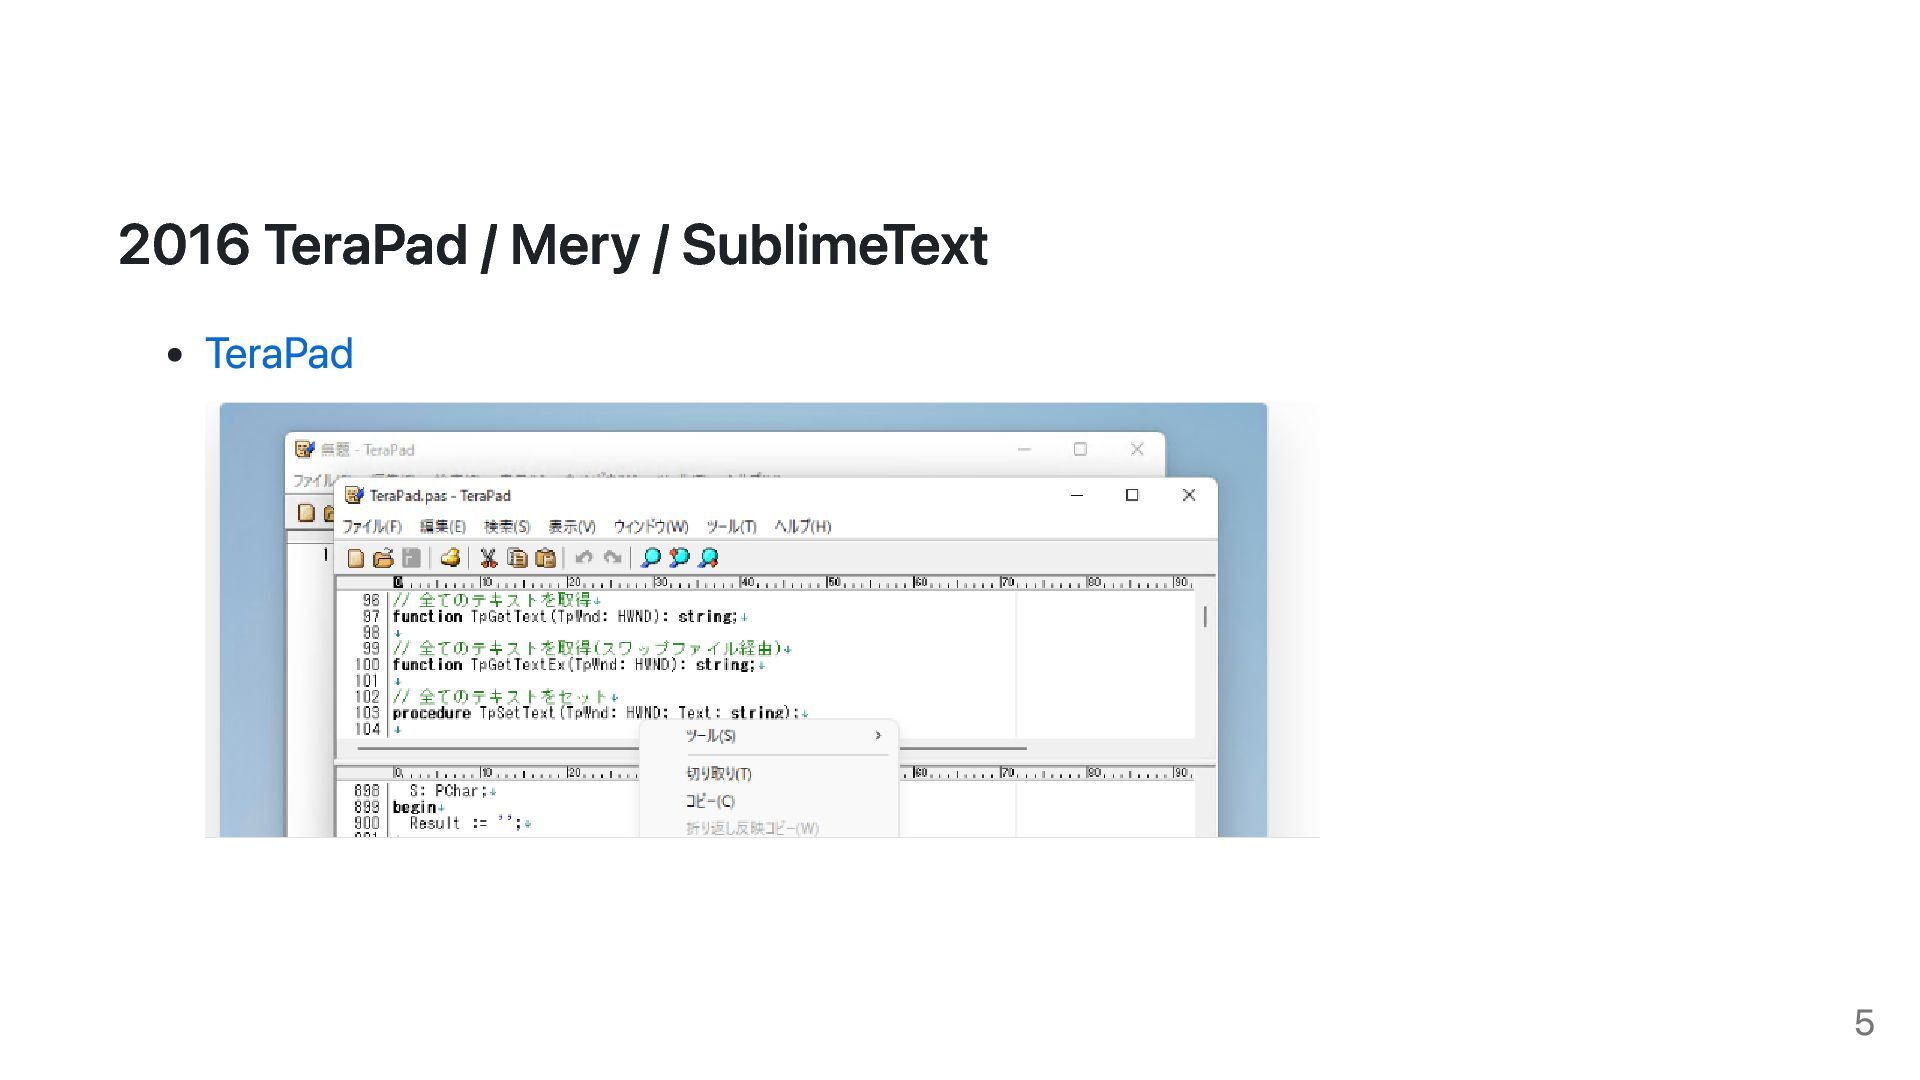The width and height of the screenshot is (1920, 1080).
Task: Choose 切り取り(T) from context menu
Action: click(718, 774)
